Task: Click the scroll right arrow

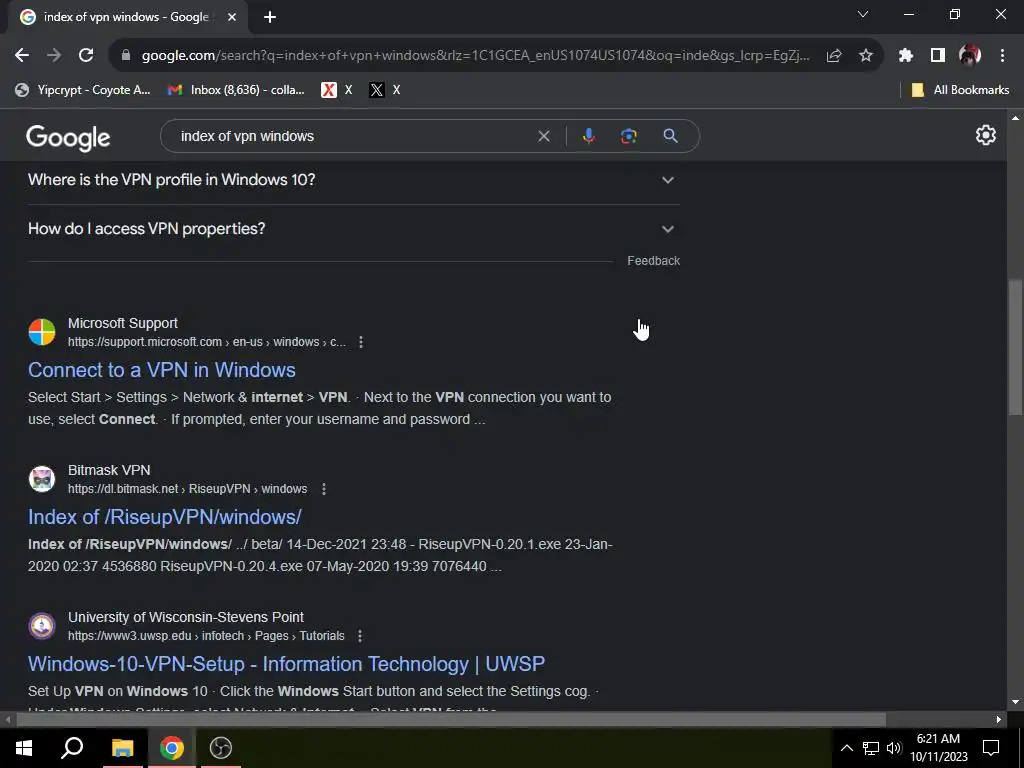Action: (x=999, y=720)
